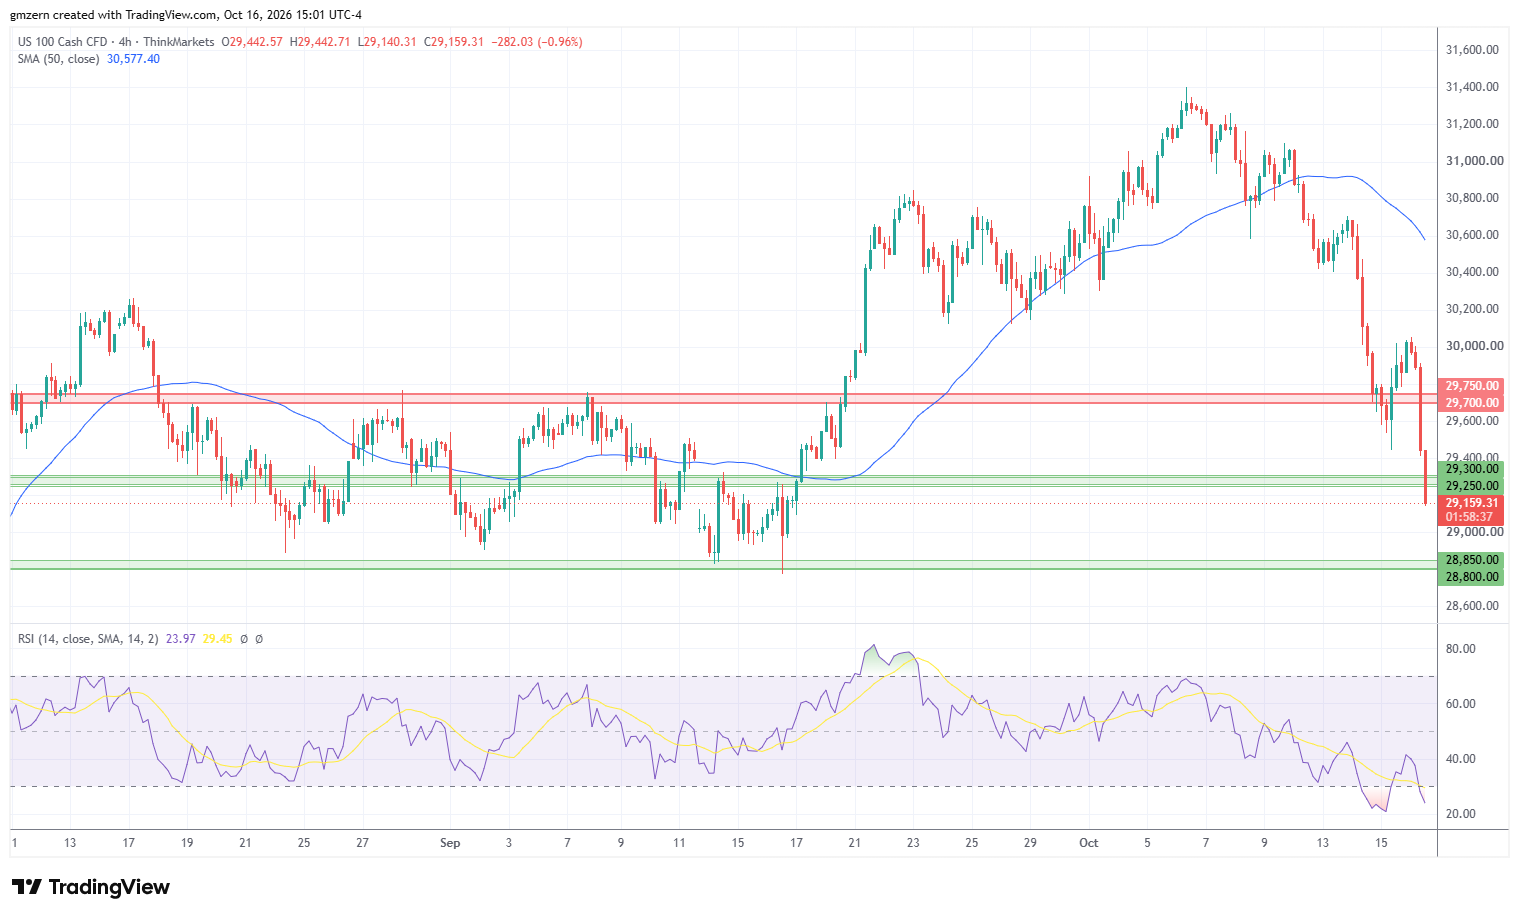This screenshot has width=1519, height=917.
Task: Click the 29,250.00 green price label
Action: click(1470, 486)
